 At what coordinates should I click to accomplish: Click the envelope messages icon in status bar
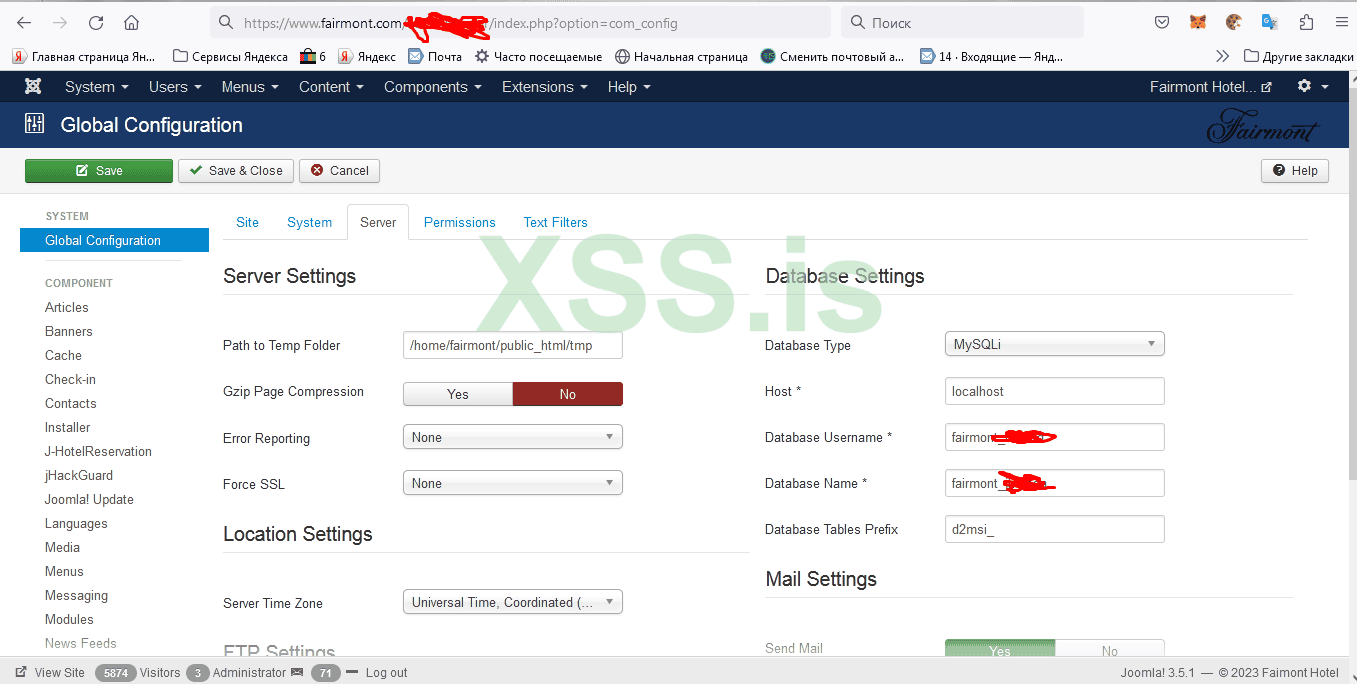point(296,673)
